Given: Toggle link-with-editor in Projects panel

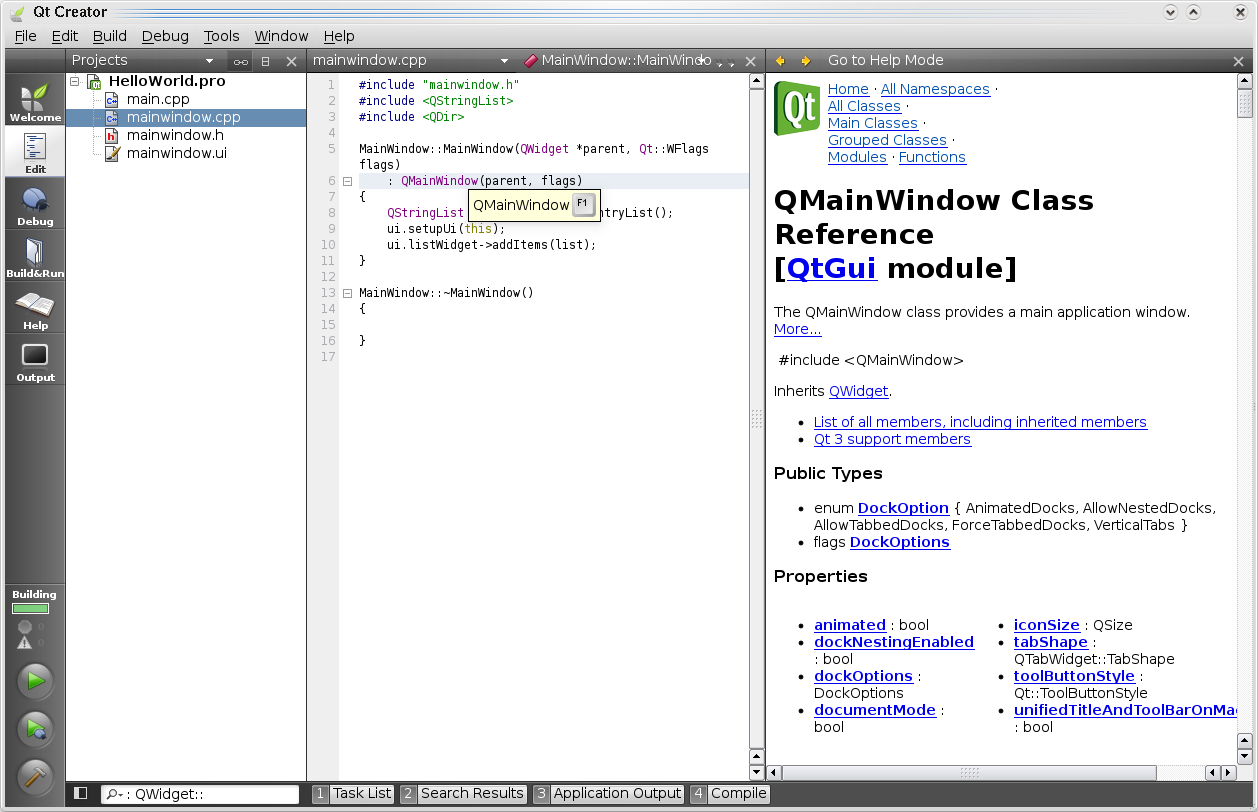Looking at the screenshot, I should [x=240, y=61].
